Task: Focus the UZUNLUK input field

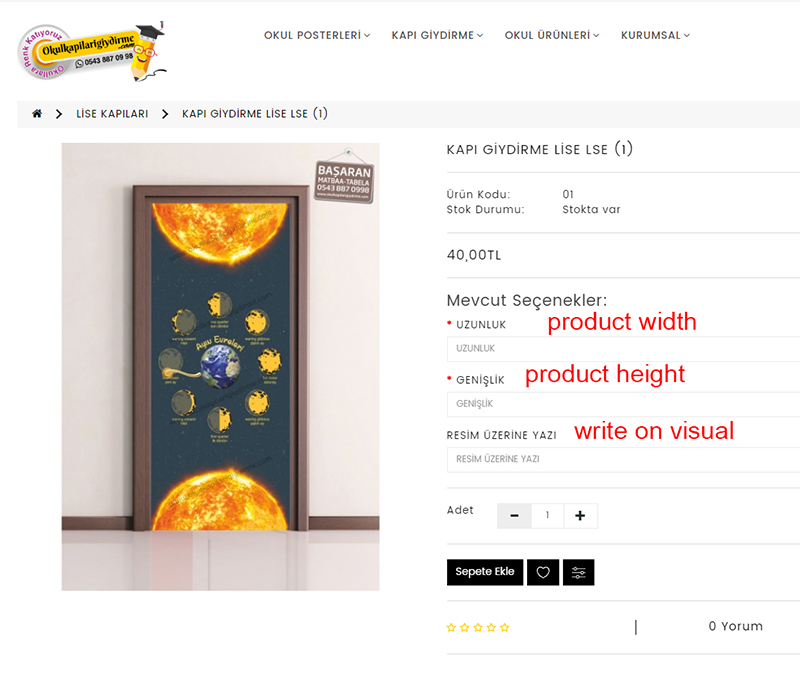Action: click(623, 349)
